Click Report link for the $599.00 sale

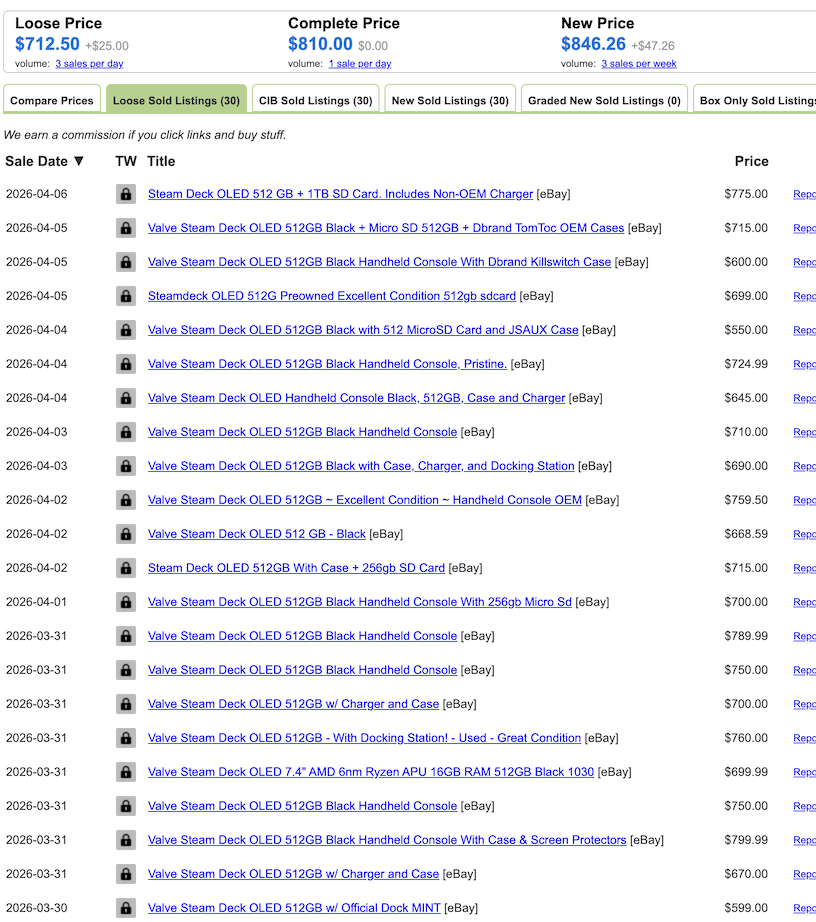pos(804,908)
